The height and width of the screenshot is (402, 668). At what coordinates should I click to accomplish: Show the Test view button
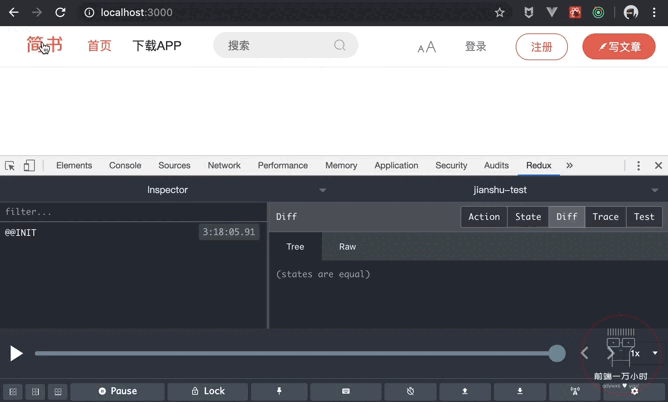pos(644,217)
